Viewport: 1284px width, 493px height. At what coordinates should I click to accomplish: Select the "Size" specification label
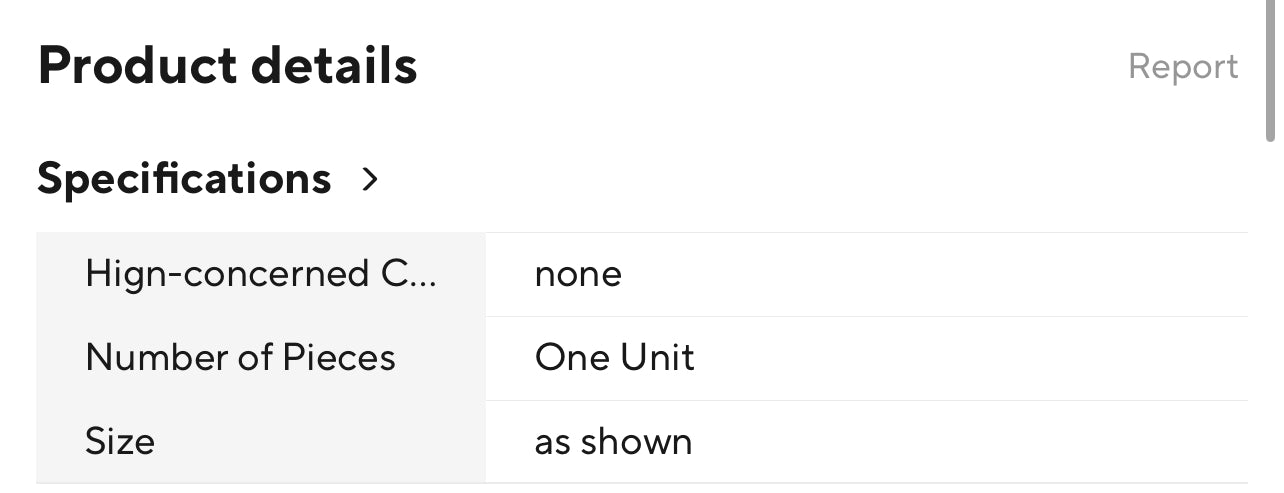[x=120, y=441]
